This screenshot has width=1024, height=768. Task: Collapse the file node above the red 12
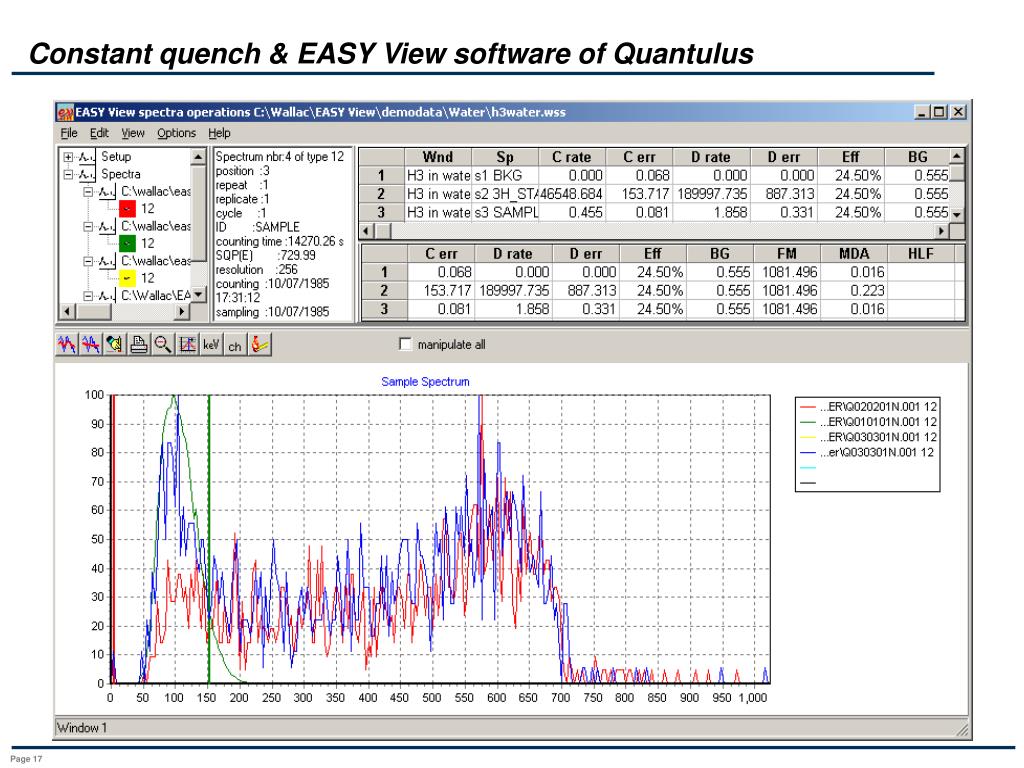click(88, 191)
